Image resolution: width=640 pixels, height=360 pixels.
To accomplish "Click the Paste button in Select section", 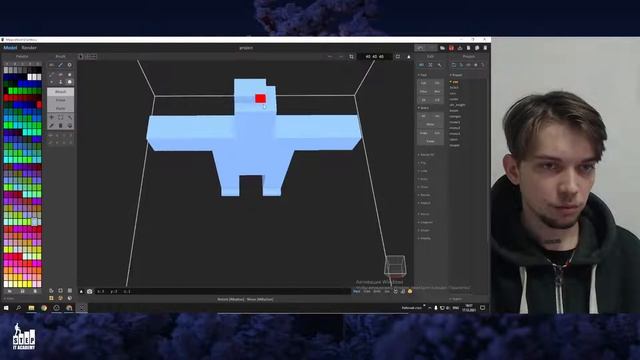I will pos(430,141).
